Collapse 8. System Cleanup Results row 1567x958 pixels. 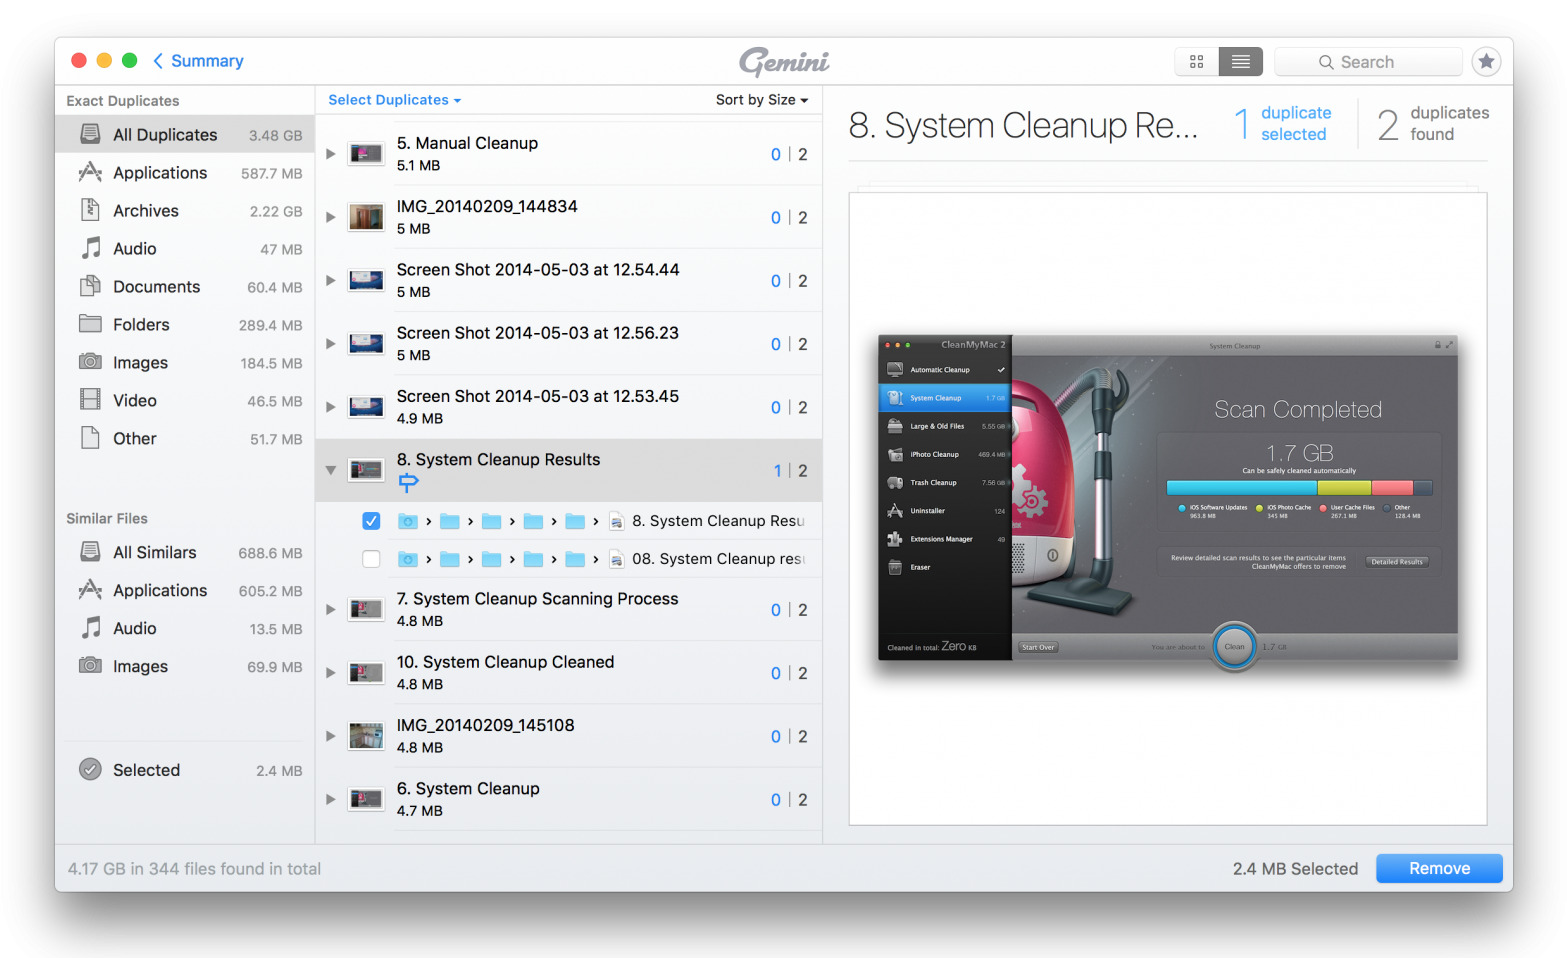331,470
